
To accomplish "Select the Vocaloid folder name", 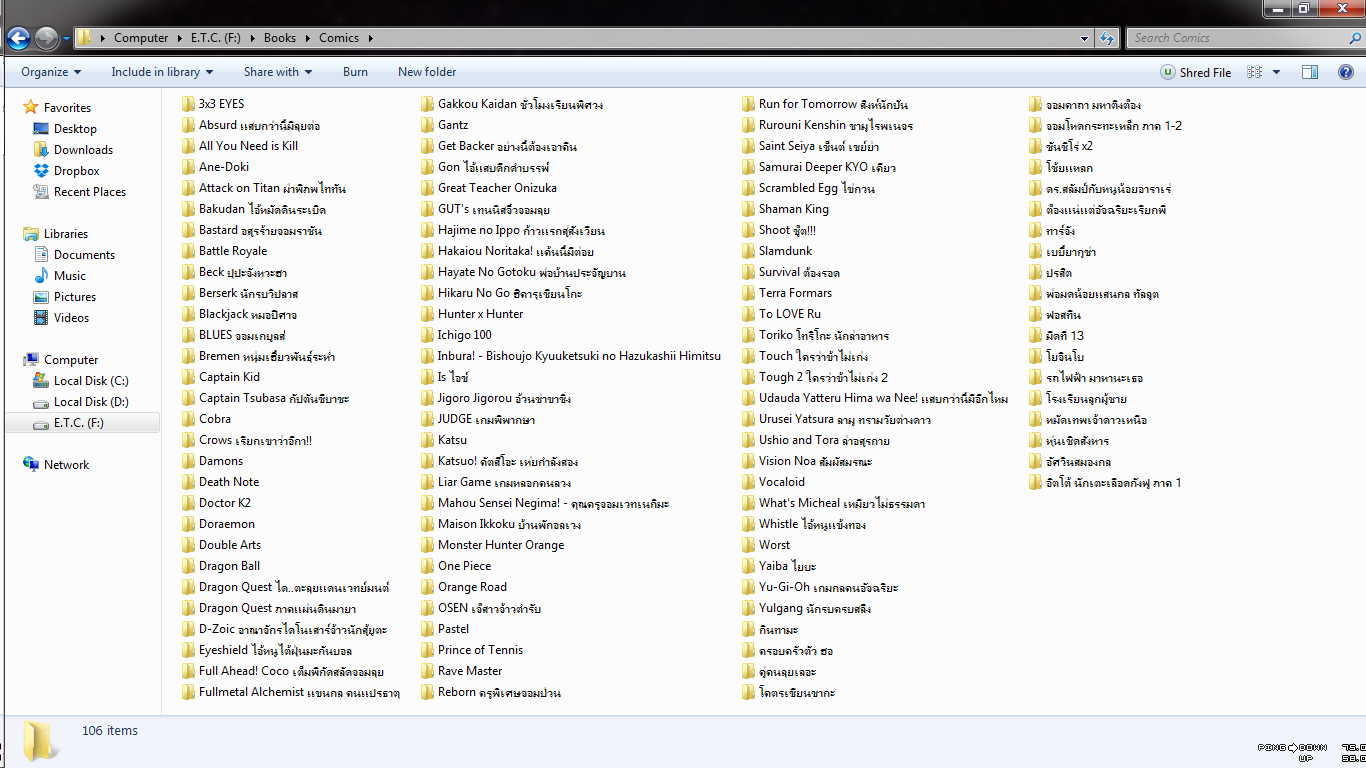I will pos(782,482).
